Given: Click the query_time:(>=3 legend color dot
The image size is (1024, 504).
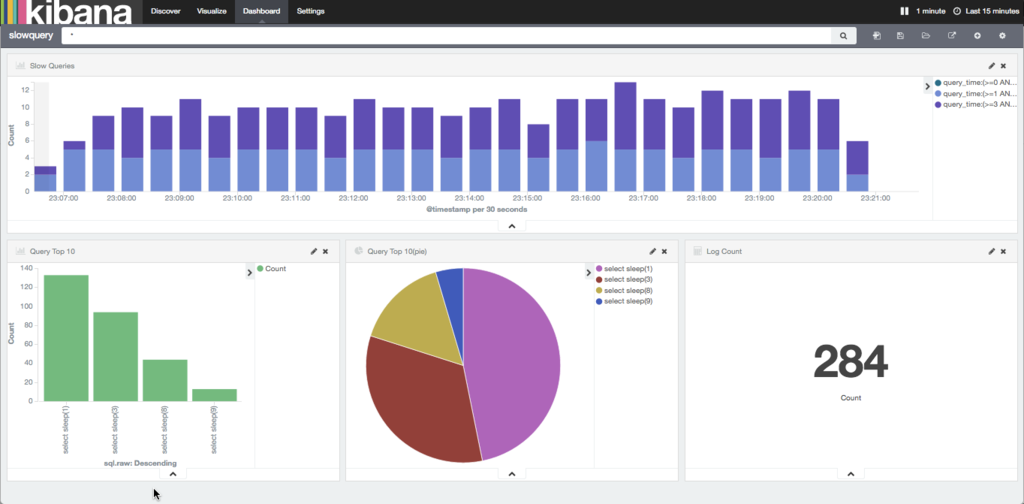Looking at the screenshot, I should pos(938,104).
